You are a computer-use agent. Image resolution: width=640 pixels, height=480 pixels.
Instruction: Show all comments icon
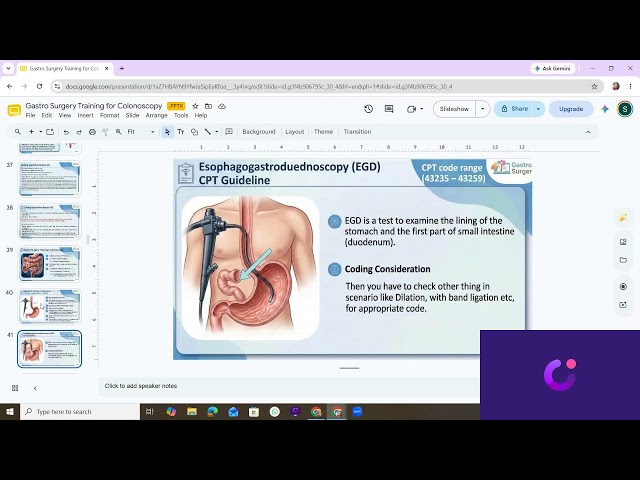[x=389, y=109]
